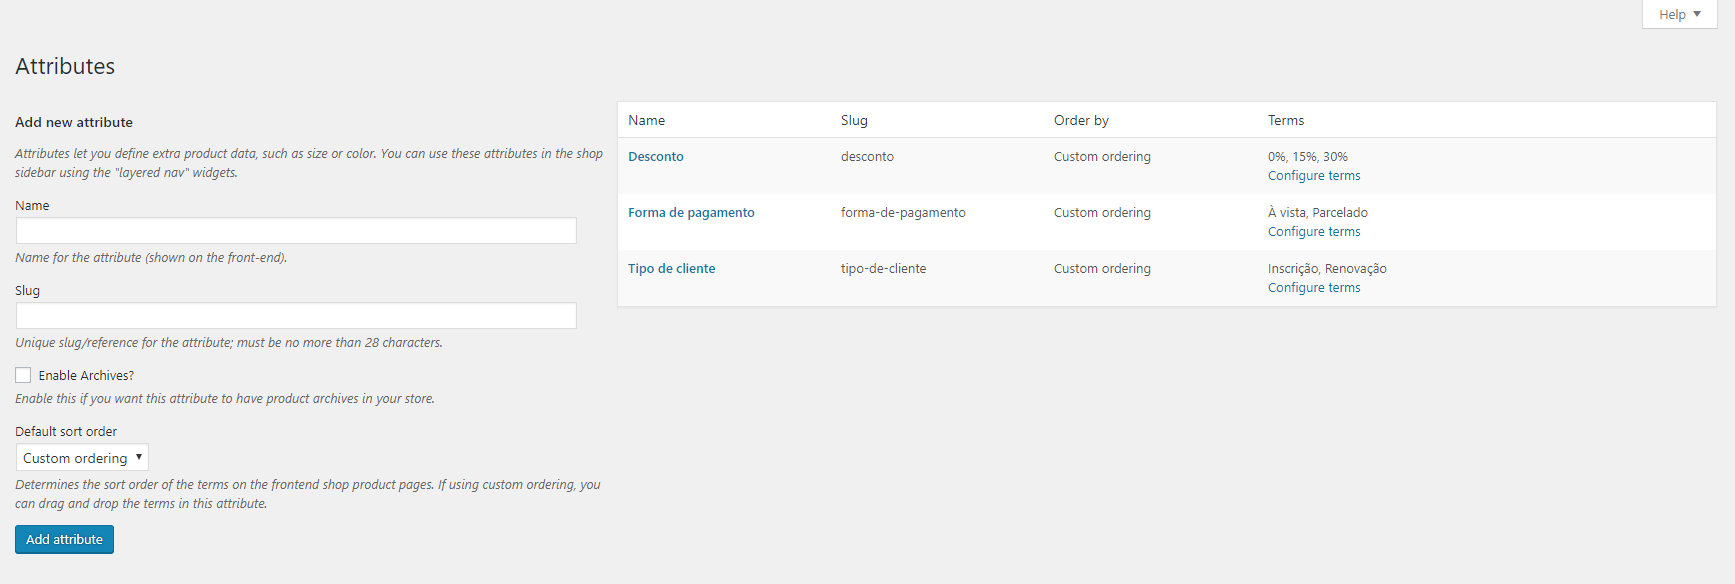Click the Slug column header

854,120
